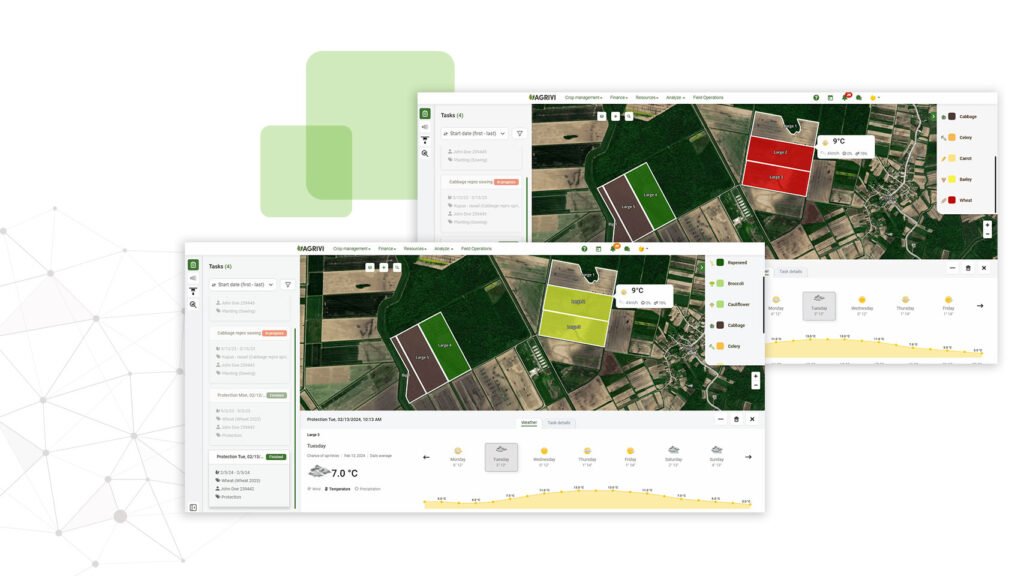Open Help icon in front window header
The image size is (1024, 576).
point(584,249)
